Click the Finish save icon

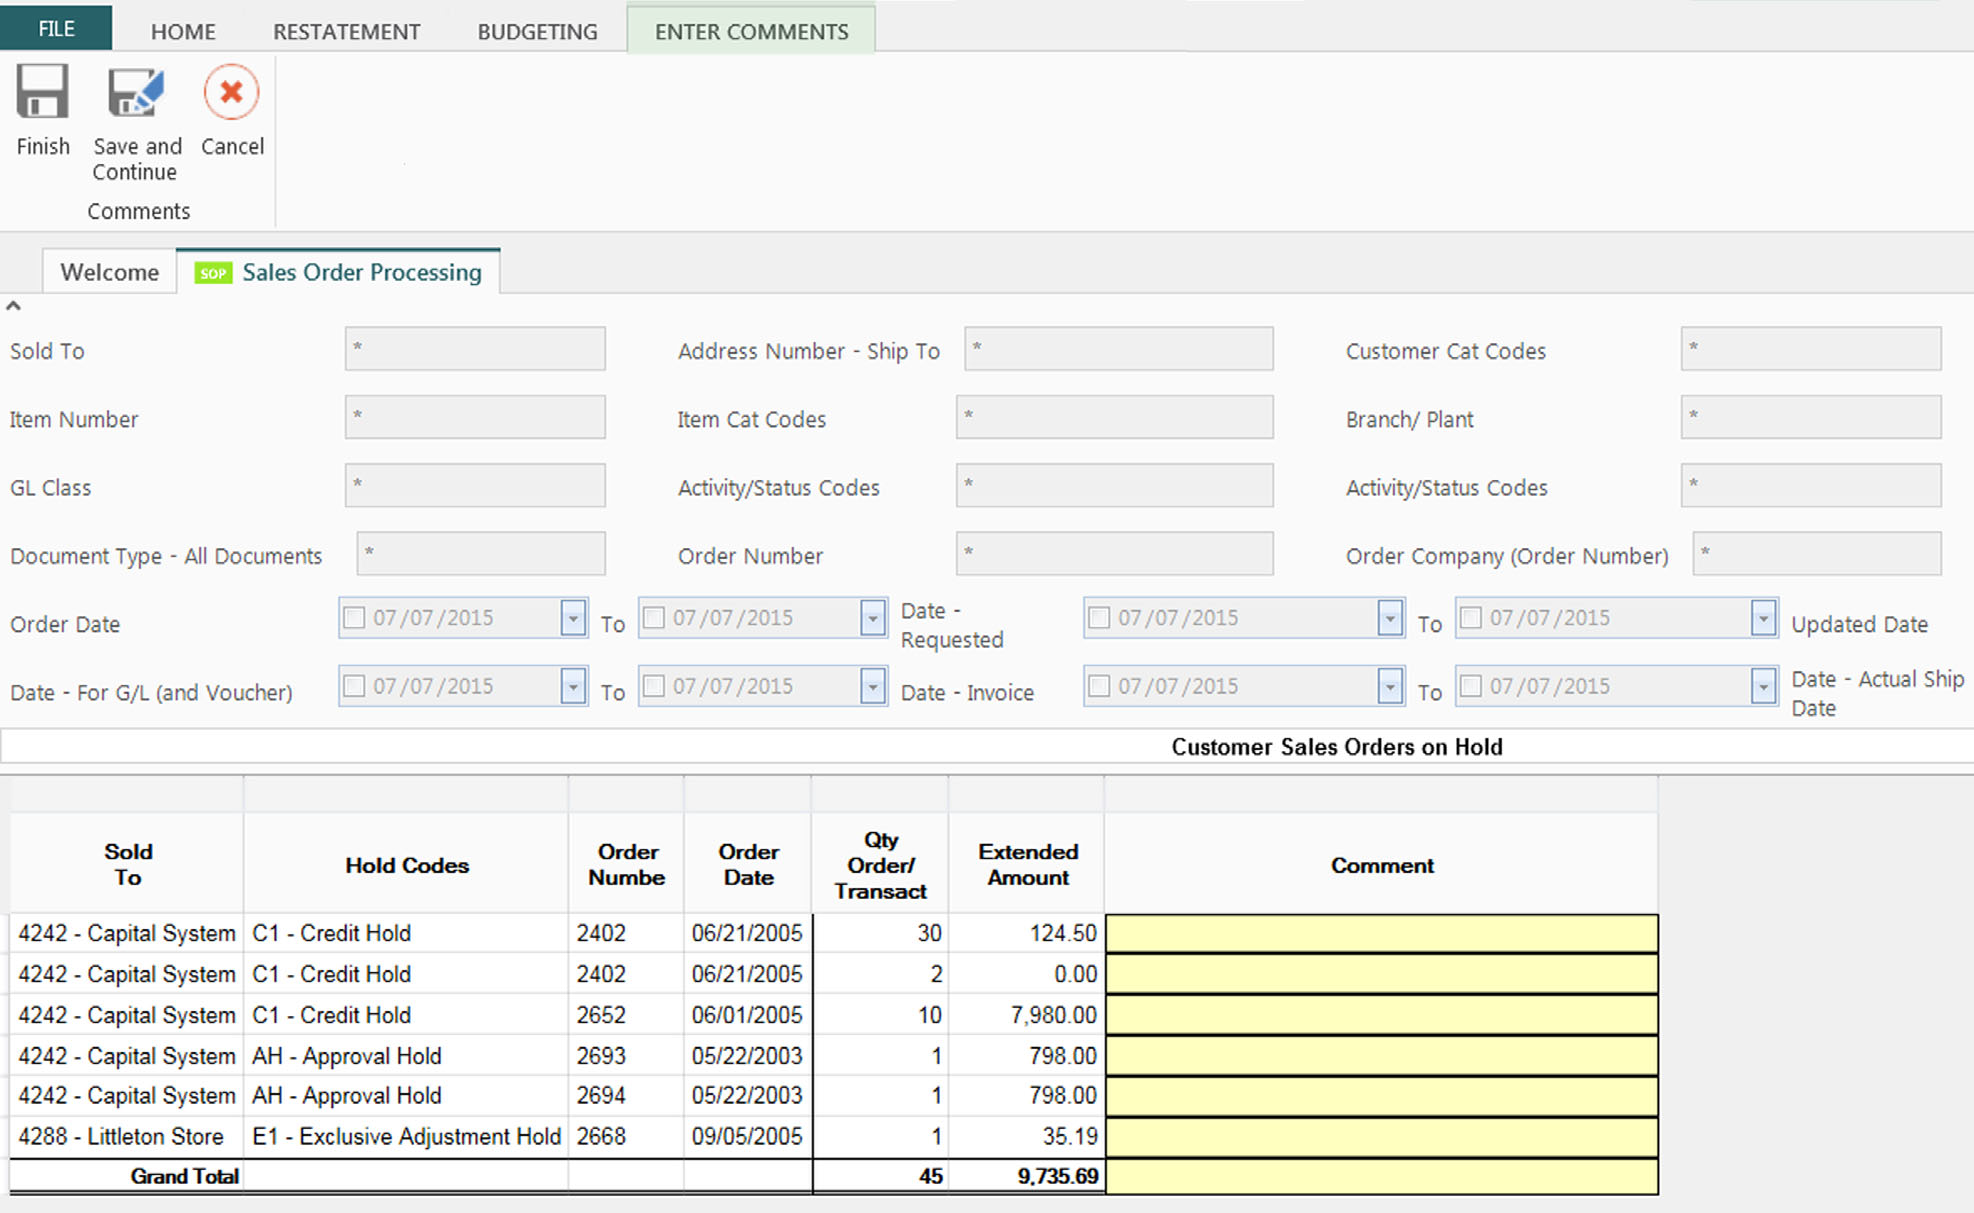point(42,93)
